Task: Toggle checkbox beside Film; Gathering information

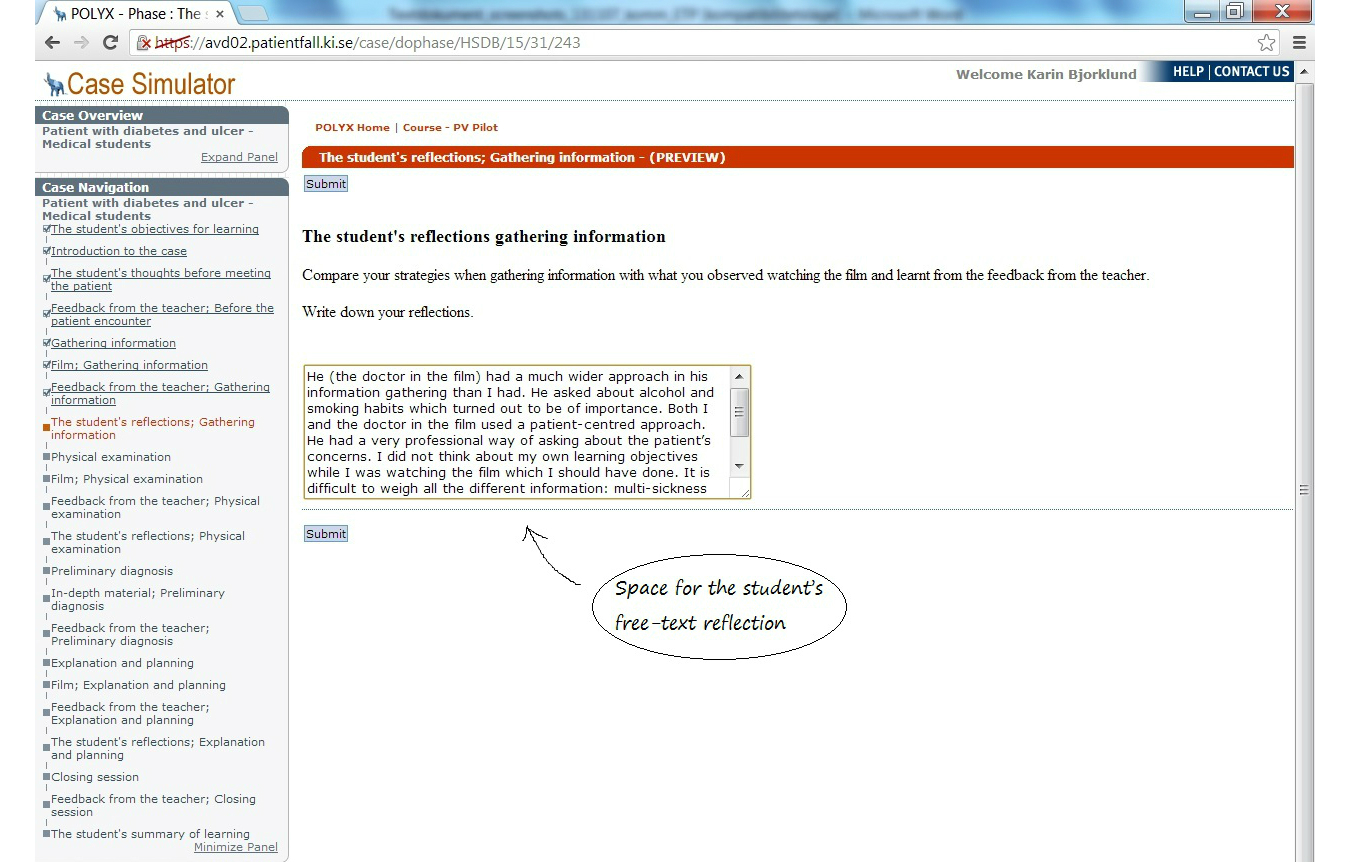Action: point(47,365)
